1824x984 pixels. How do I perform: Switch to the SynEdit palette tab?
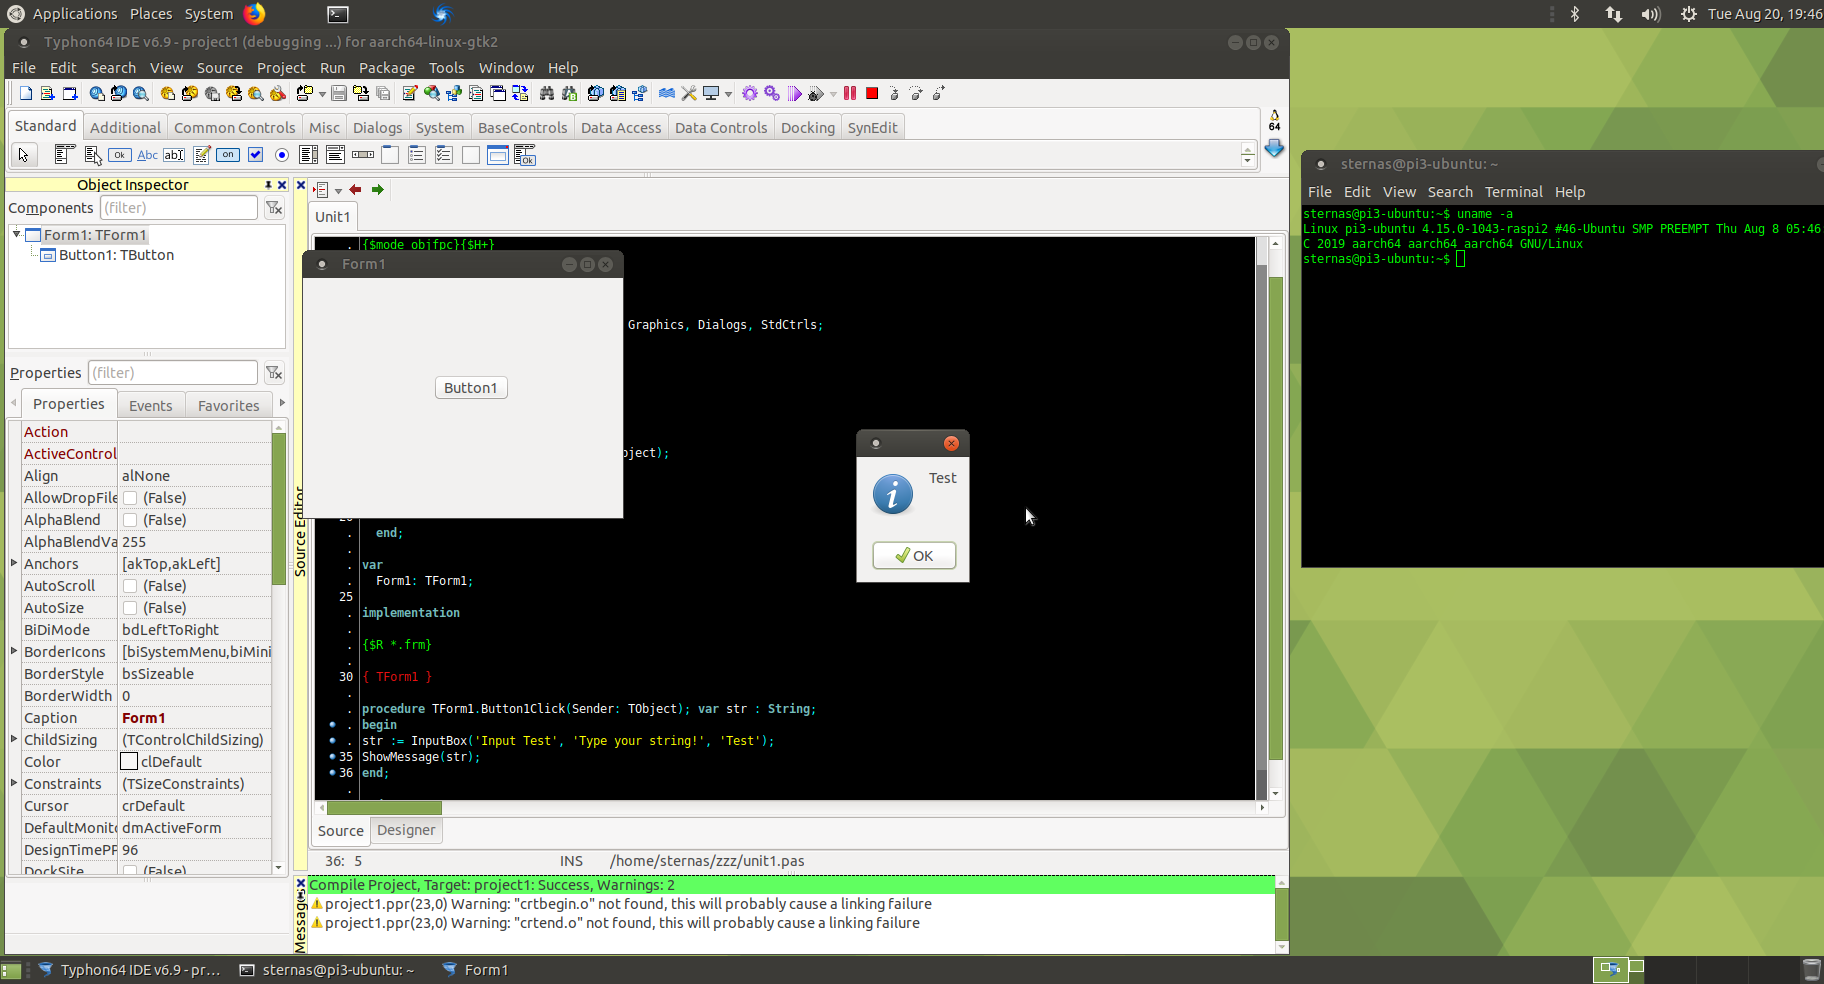point(872,128)
